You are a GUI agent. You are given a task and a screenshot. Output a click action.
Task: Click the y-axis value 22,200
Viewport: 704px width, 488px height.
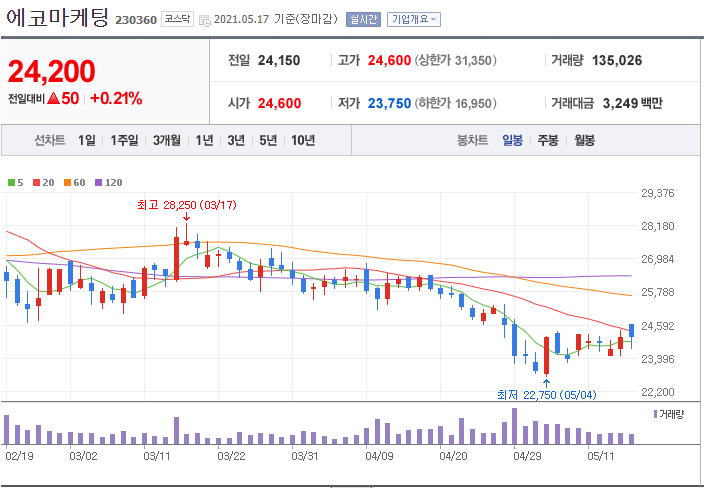click(658, 392)
